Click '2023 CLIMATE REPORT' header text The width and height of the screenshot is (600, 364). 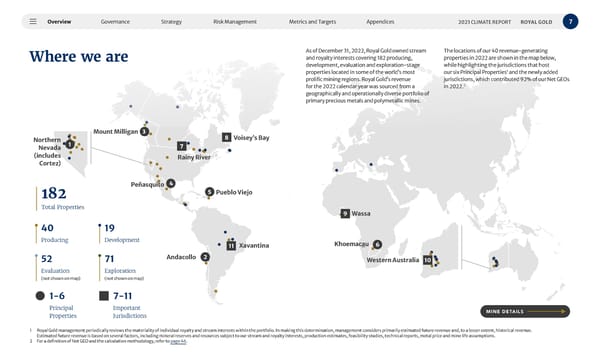point(484,22)
